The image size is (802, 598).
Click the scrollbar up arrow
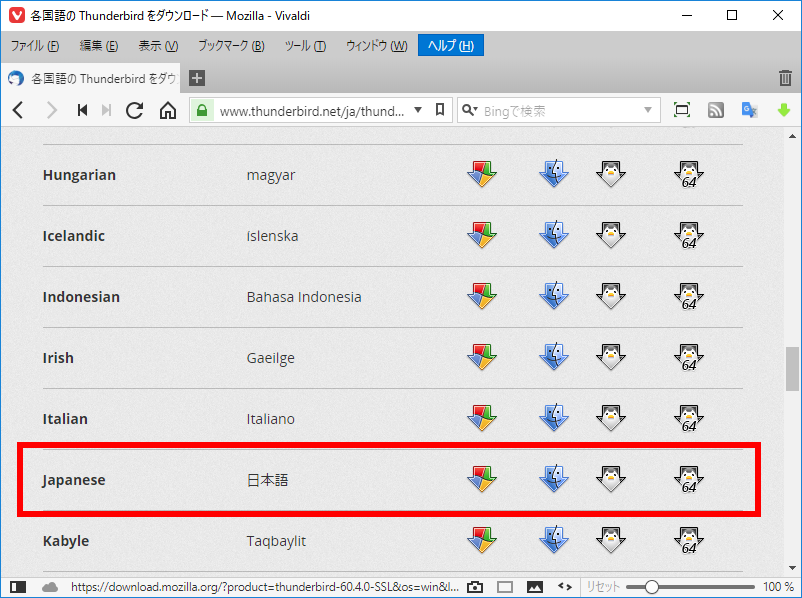point(792,136)
